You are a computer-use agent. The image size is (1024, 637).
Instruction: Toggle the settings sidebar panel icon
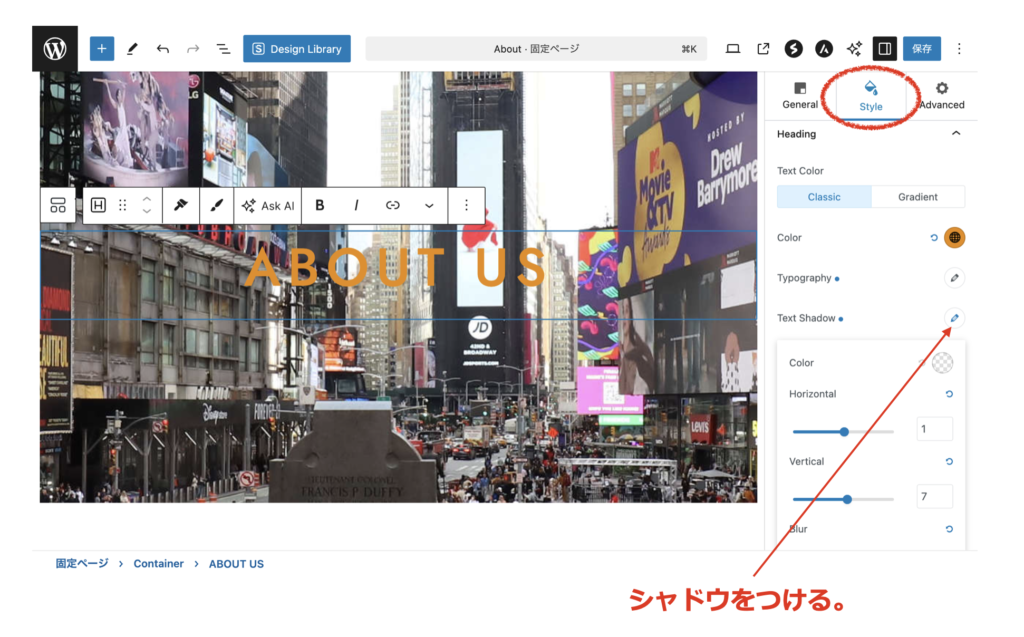884,48
